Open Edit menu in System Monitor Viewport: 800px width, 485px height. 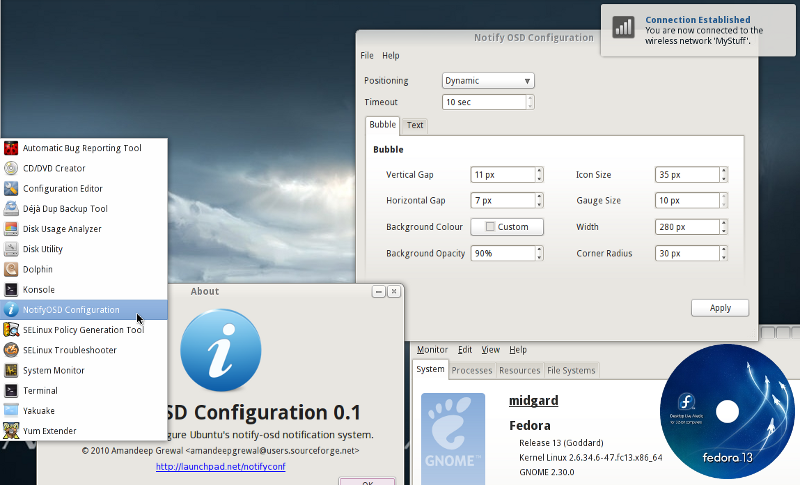point(465,350)
